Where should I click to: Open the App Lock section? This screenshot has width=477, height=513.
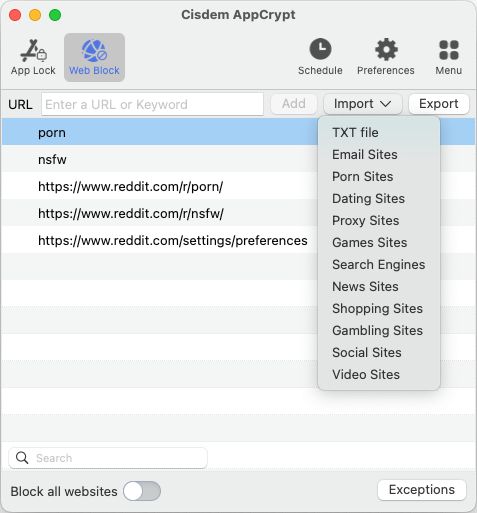pos(33,57)
